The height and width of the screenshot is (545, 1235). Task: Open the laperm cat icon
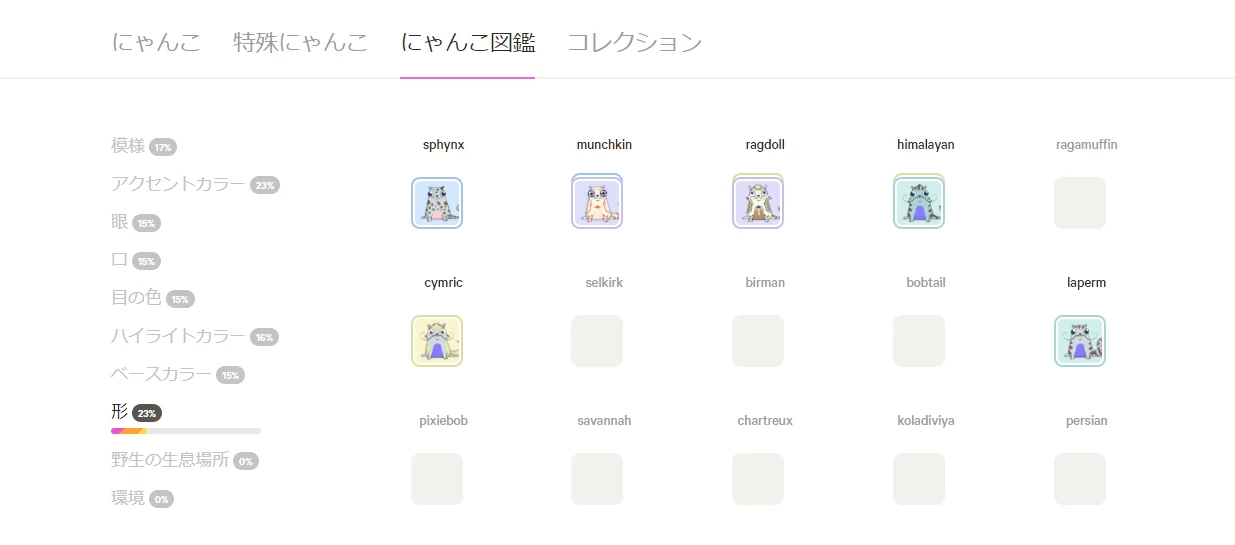1080,341
